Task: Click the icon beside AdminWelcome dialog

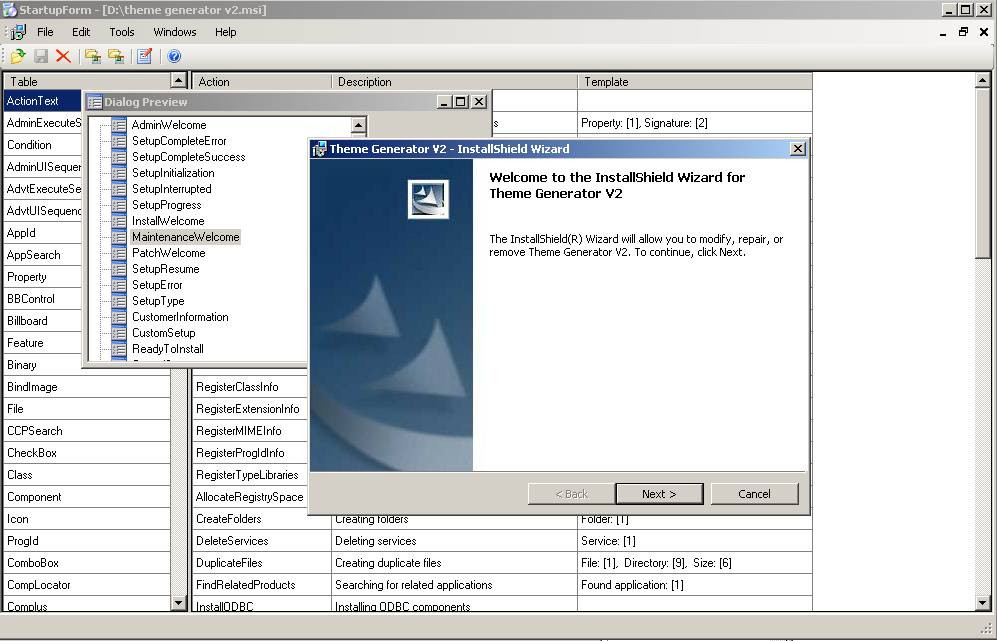Action: point(119,125)
